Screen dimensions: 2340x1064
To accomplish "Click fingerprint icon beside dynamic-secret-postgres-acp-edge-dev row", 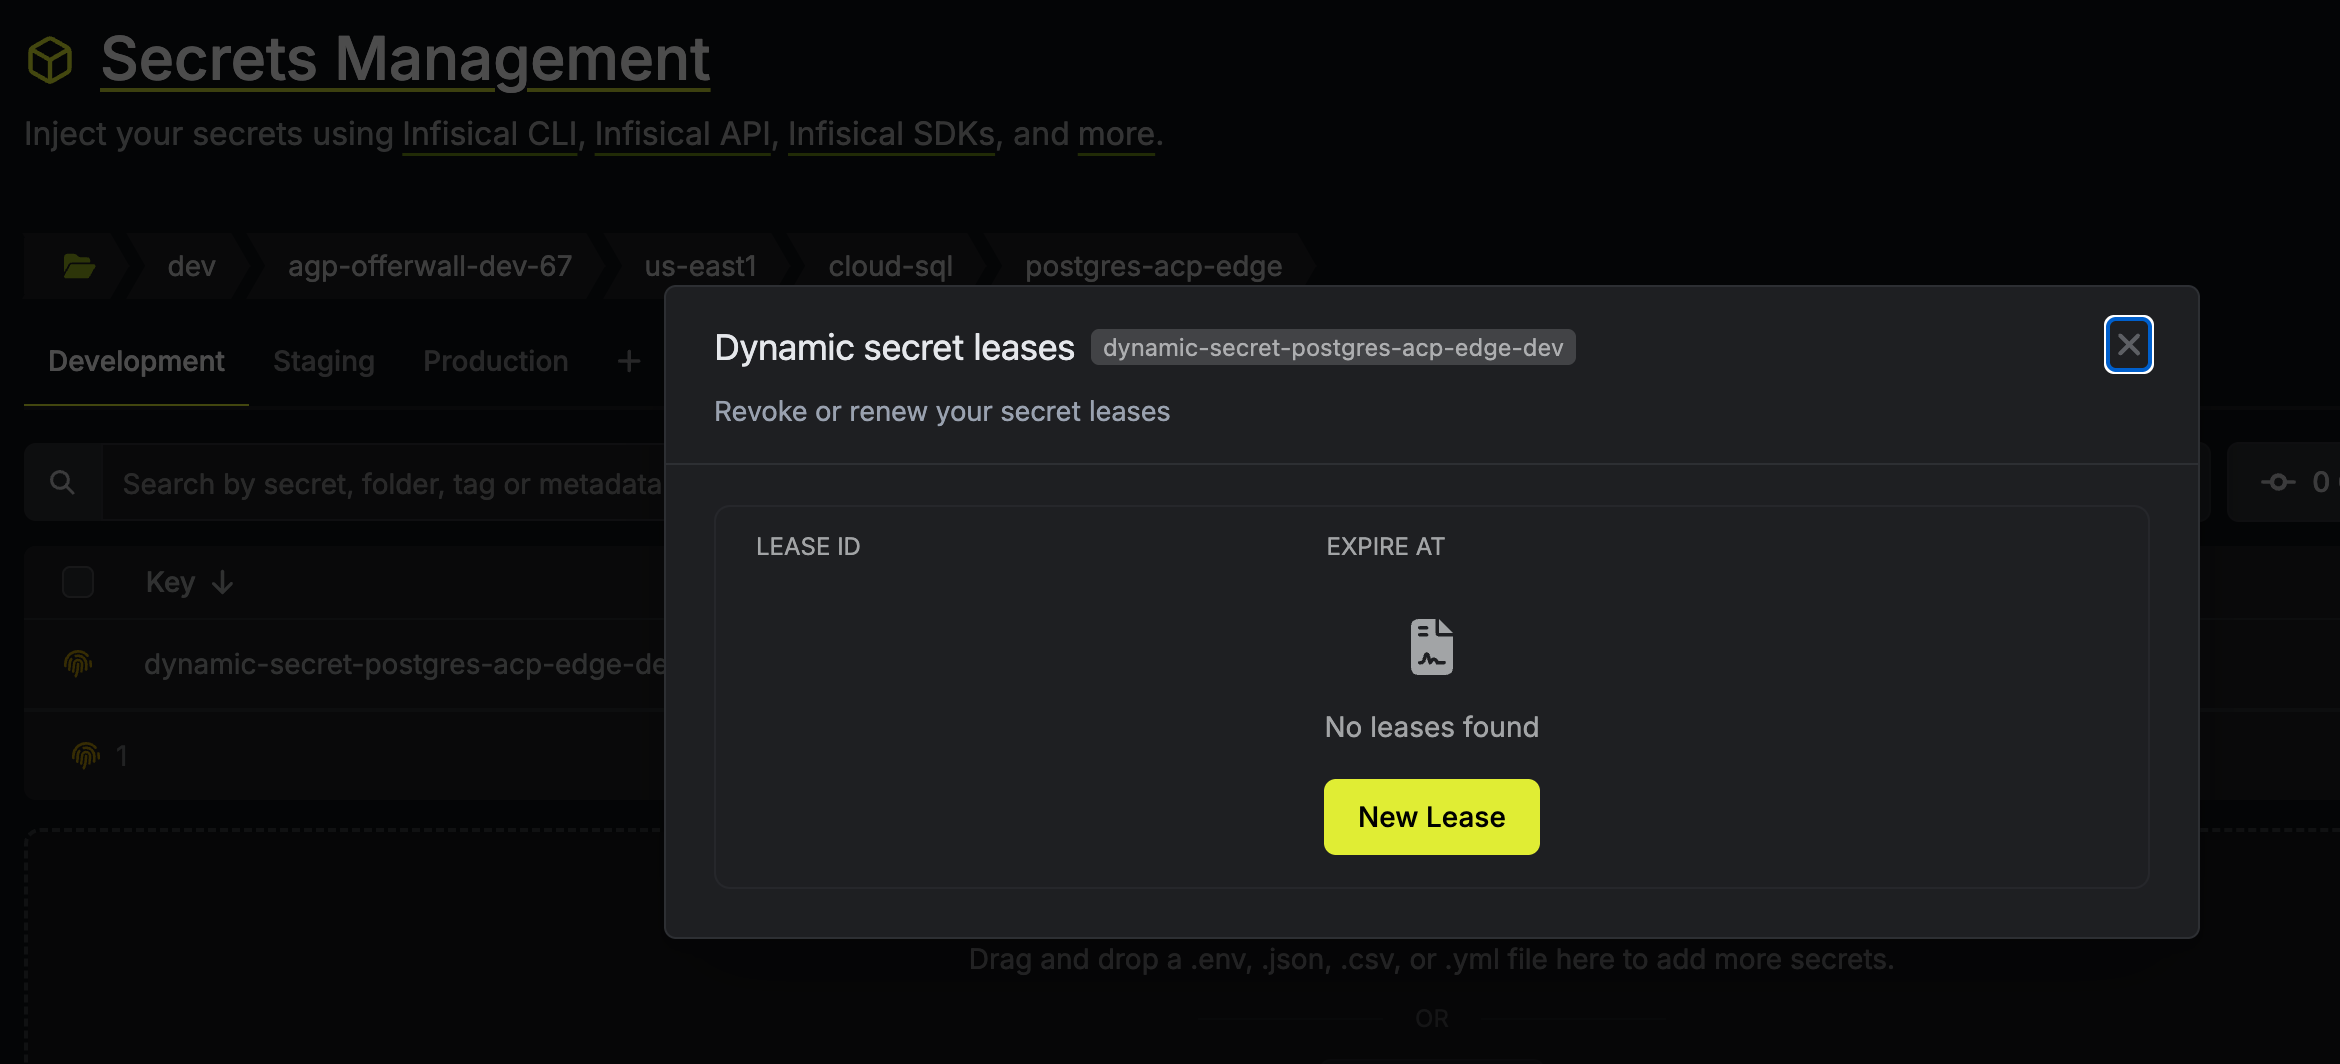I will coord(78,664).
